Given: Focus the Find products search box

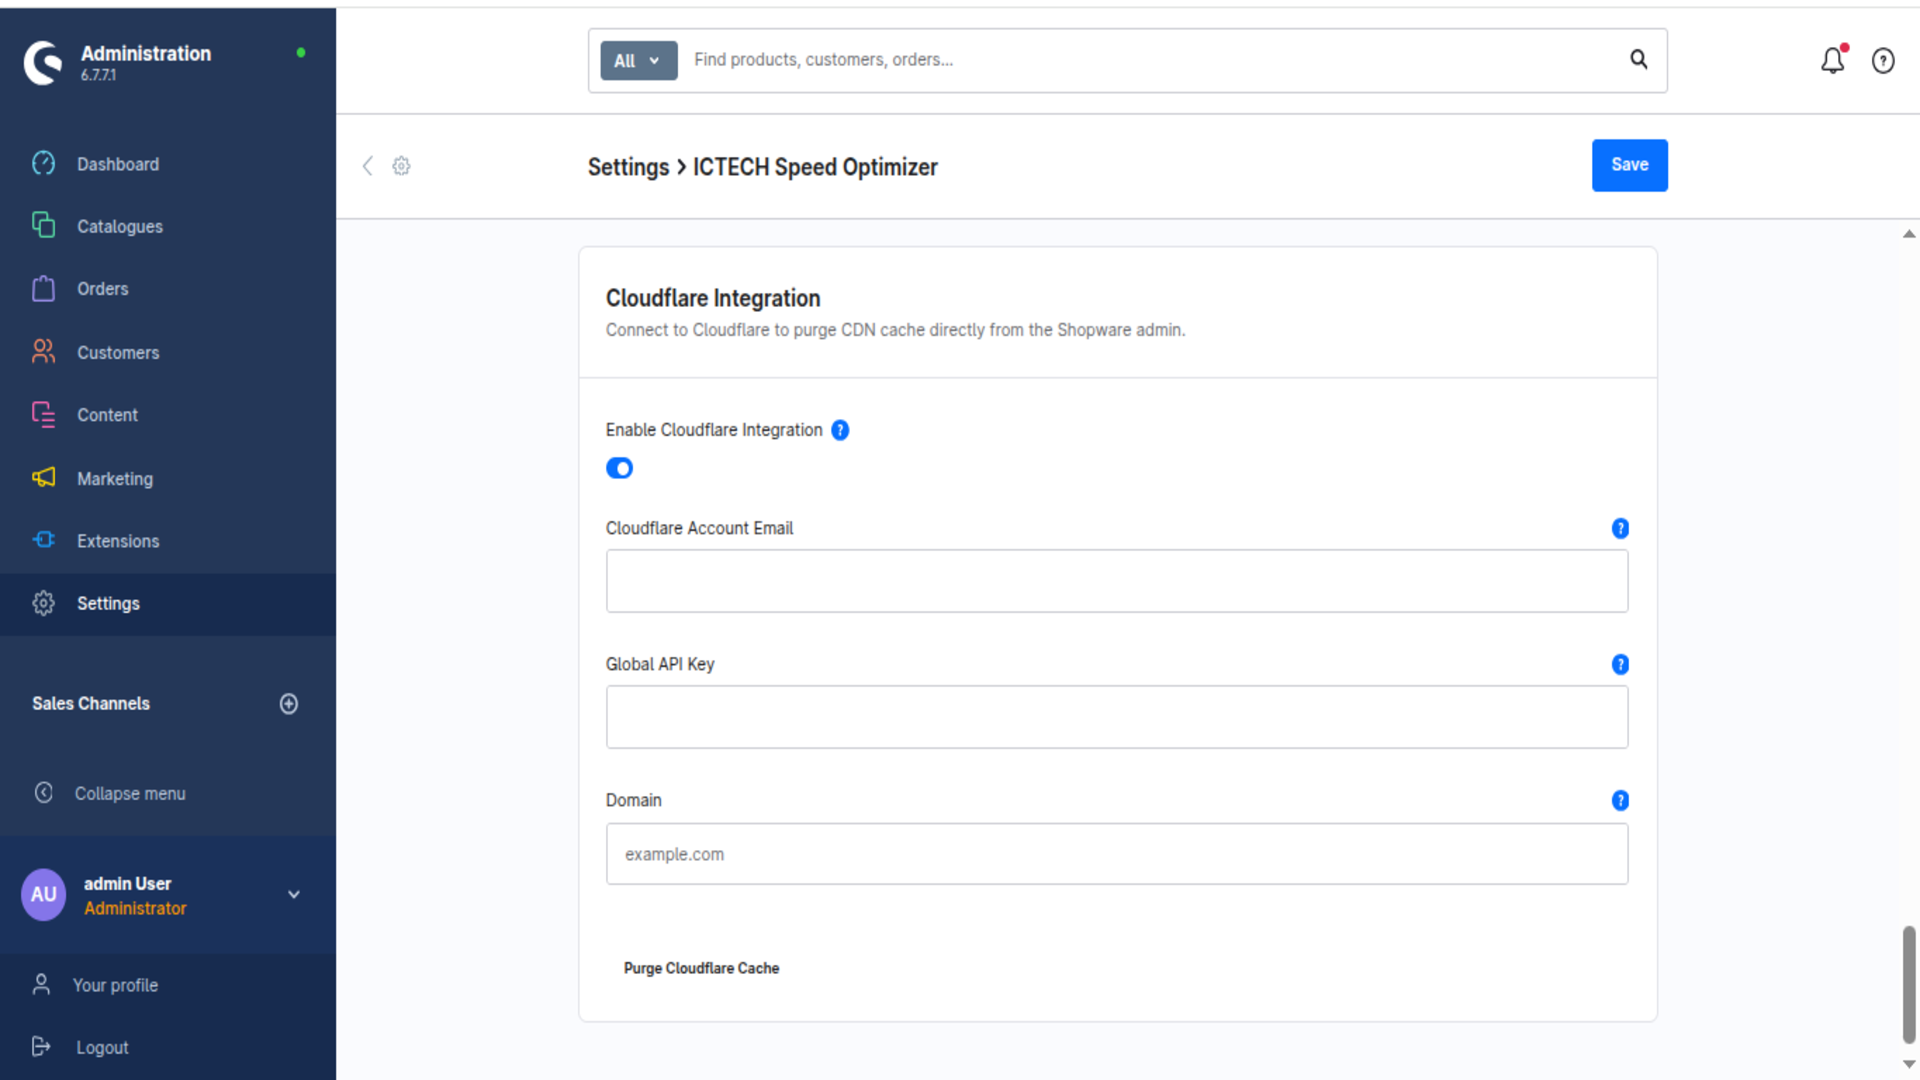Looking at the screenshot, I should pyautogui.click(x=1150, y=60).
